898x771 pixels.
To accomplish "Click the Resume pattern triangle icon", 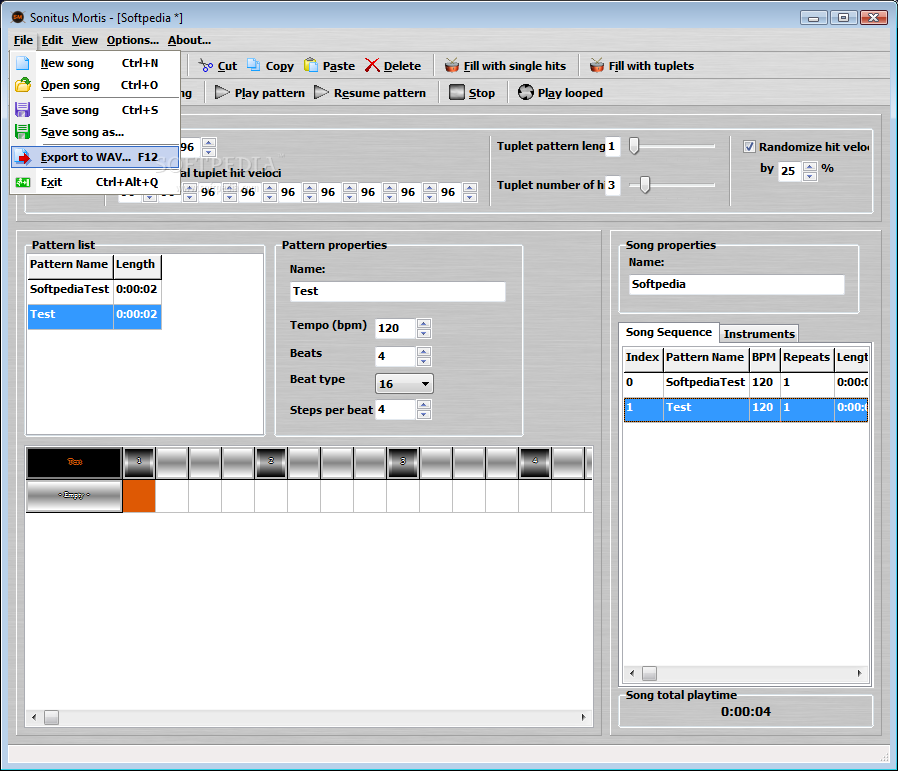I will 322,92.
